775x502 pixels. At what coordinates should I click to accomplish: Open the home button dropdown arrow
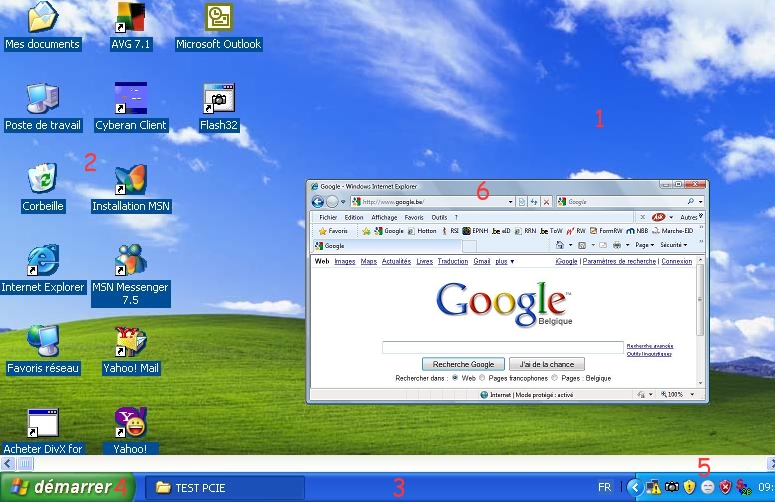click(570, 245)
